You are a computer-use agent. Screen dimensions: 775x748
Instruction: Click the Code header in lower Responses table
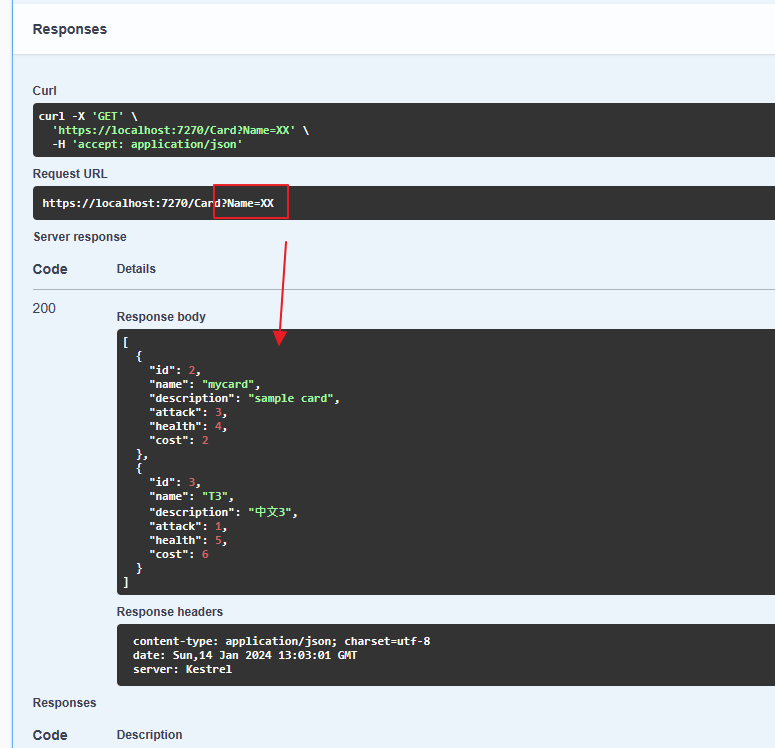[x=50, y=735]
